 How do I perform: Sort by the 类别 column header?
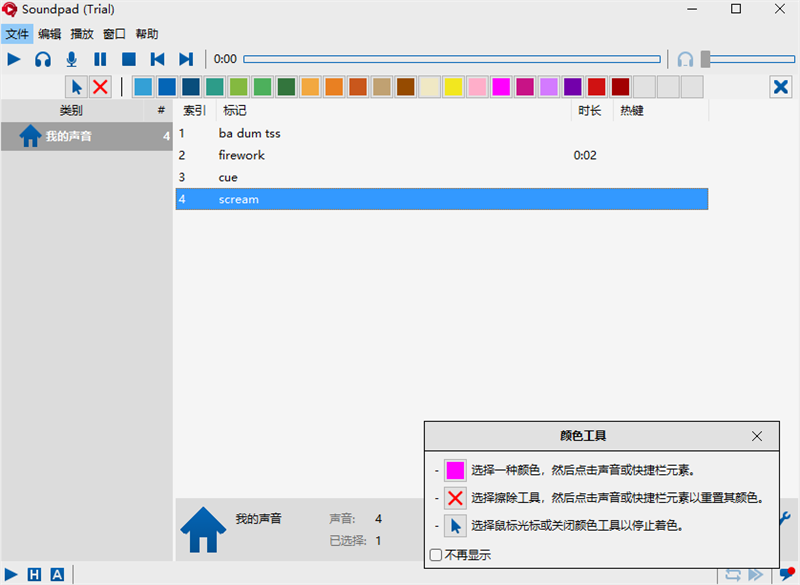71,111
